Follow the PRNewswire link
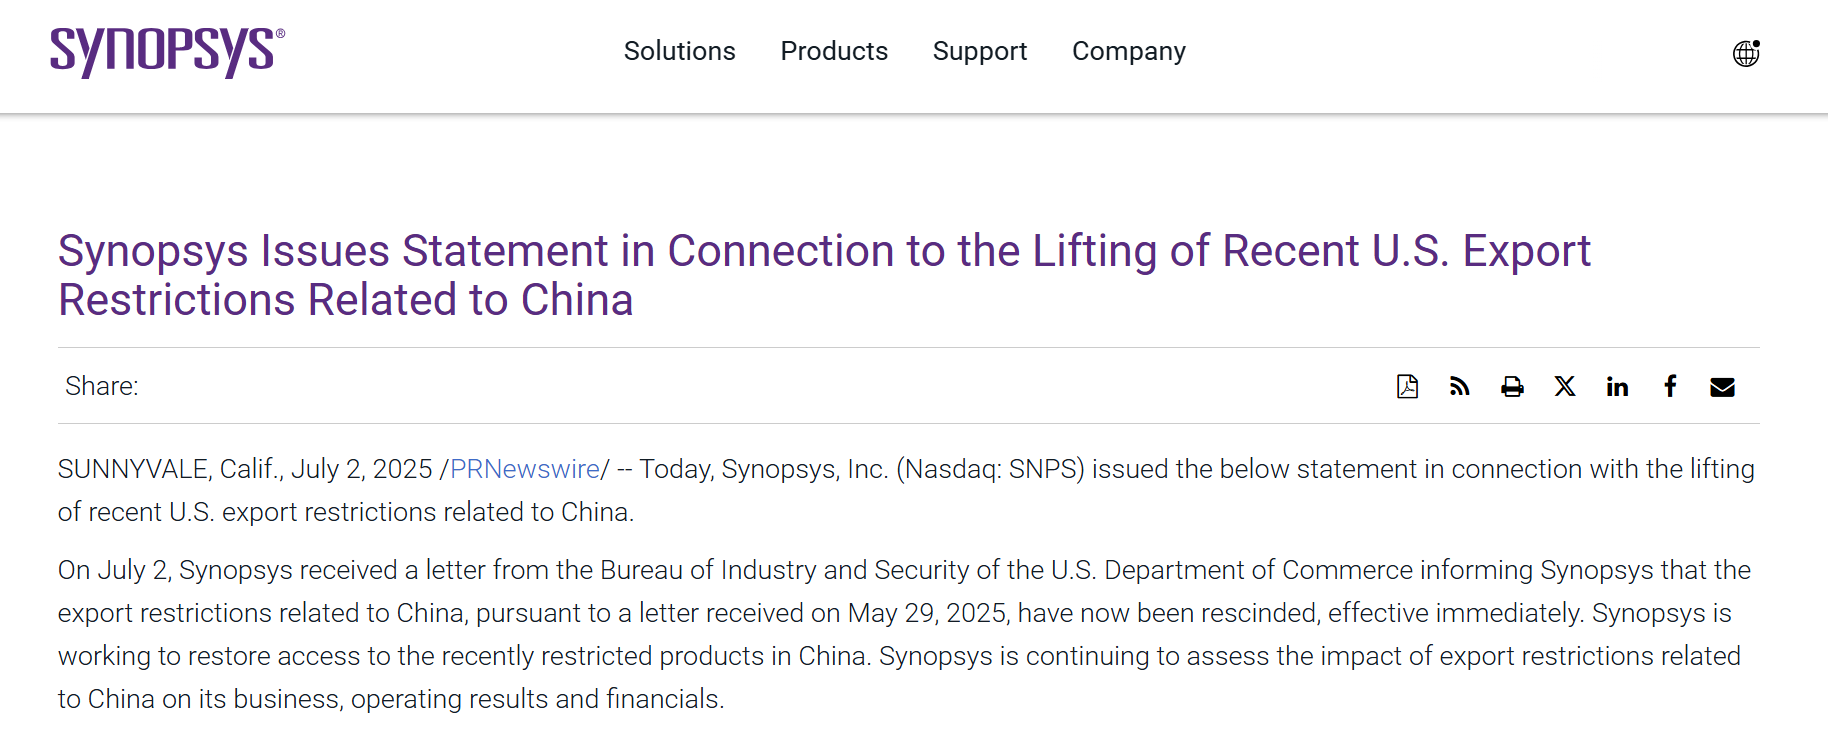This screenshot has height=733, width=1828. point(525,469)
